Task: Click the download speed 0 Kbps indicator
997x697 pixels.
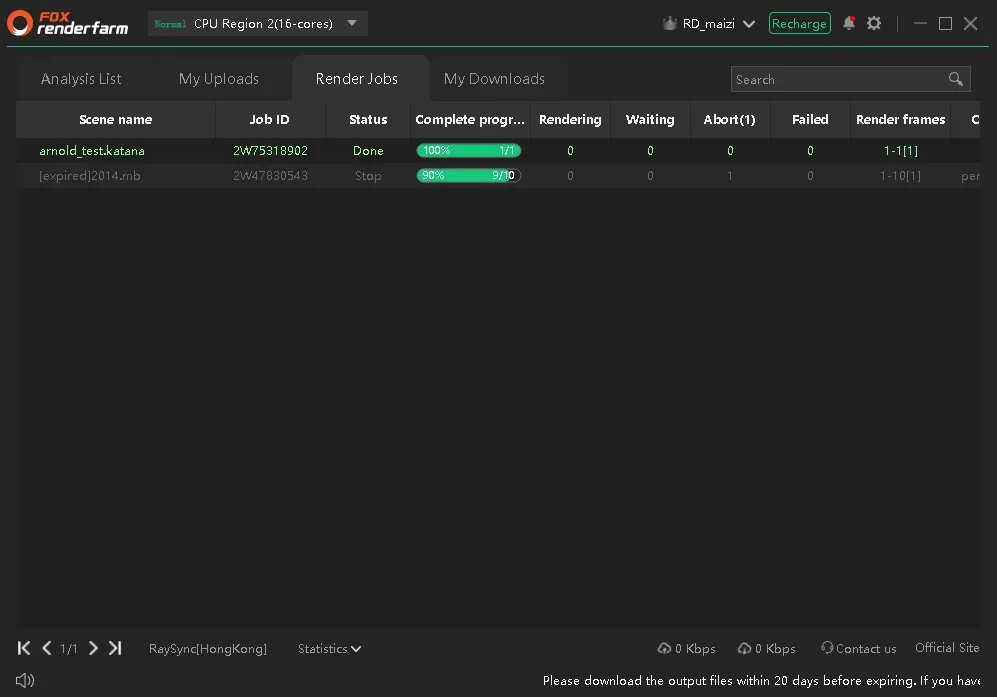Action: pyautogui.click(x=766, y=649)
